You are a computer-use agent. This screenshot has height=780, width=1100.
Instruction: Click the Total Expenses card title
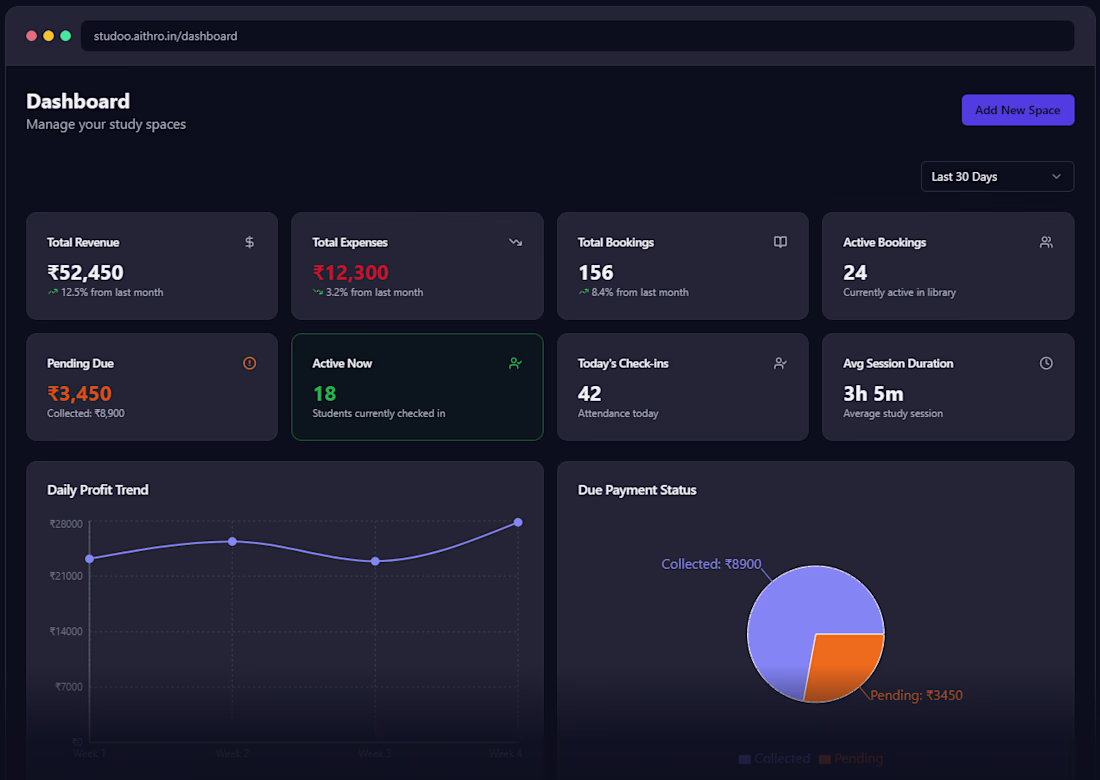tap(350, 242)
